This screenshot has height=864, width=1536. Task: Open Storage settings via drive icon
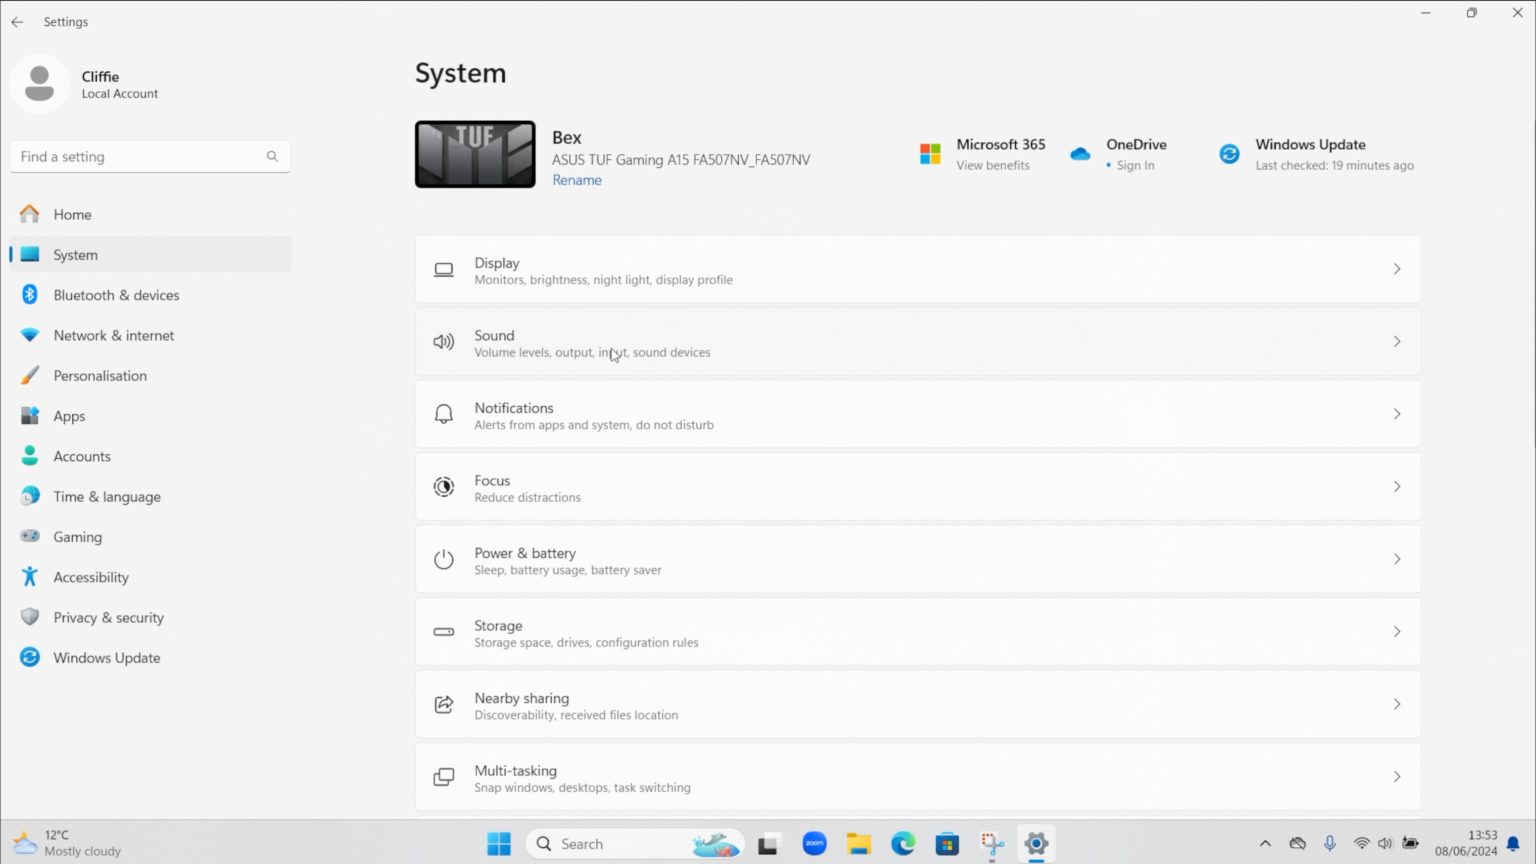coord(443,632)
